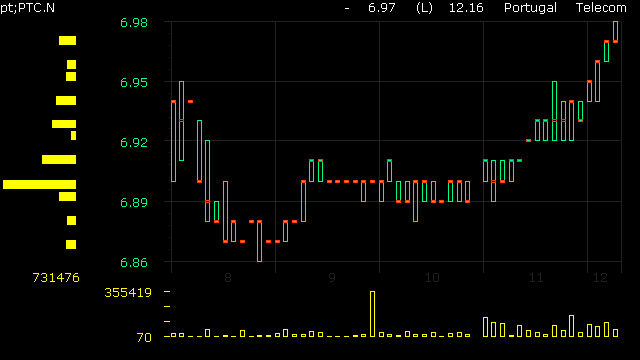This screenshot has width=640, height=360.
Task: Click the 6.95 price axis label
Action: click(134, 83)
